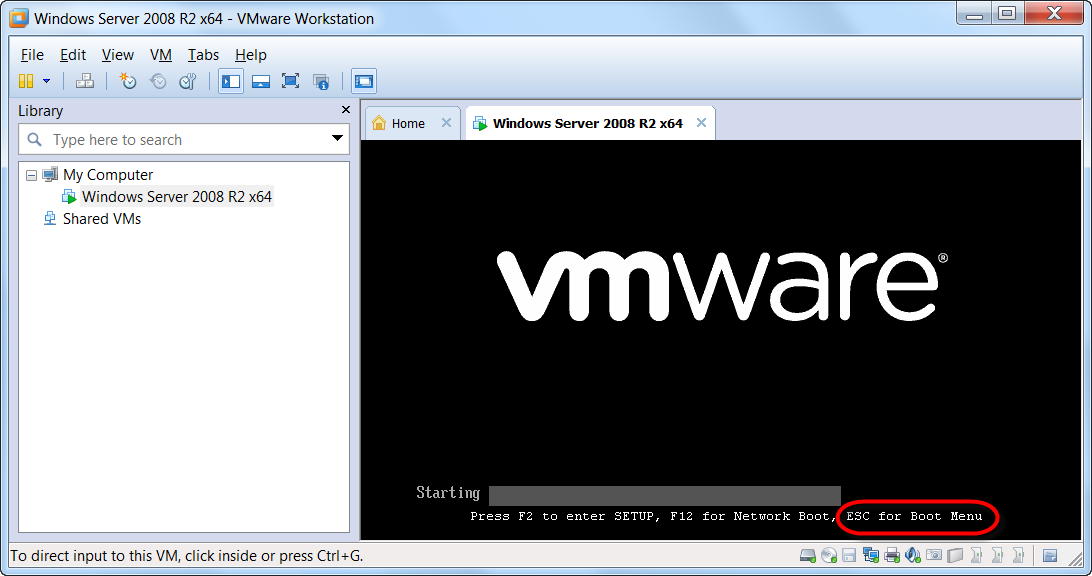
Task: Switch to the Windows Server 2008 R2 x64 tab
Action: pyautogui.click(x=588, y=123)
